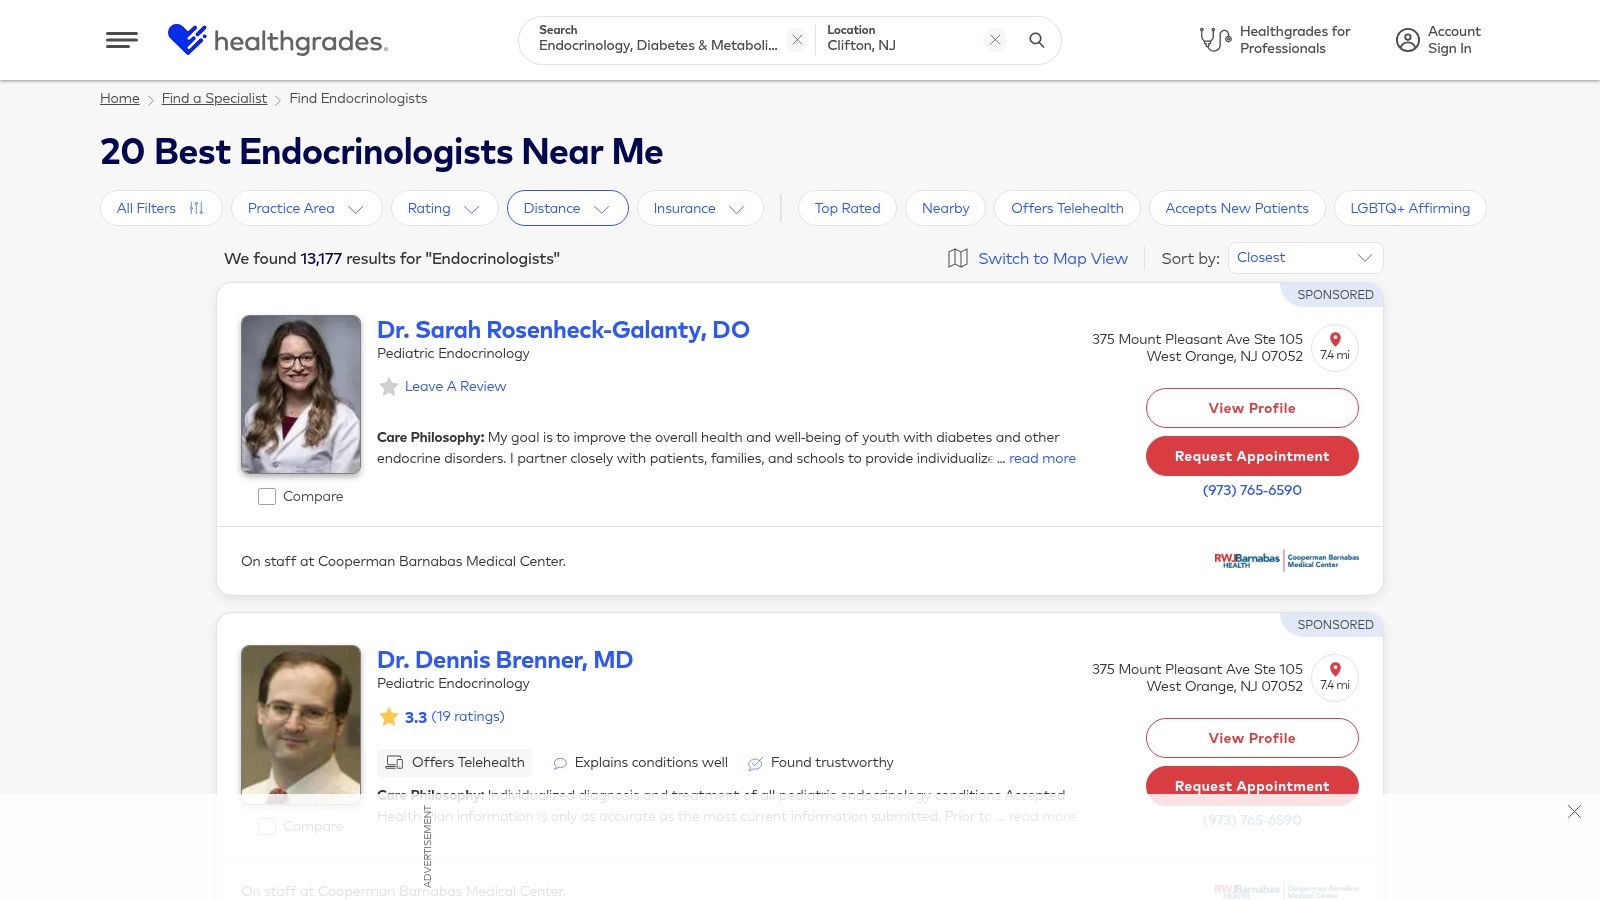Check Compare for Dr. Sarah Rosenheck-Galanty
The height and width of the screenshot is (900, 1600).
(x=267, y=497)
